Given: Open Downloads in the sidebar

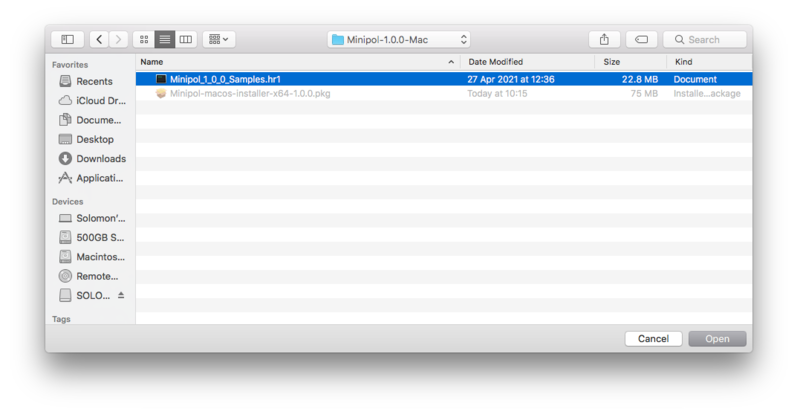Looking at the screenshot, I should click(x=92, y=159).
